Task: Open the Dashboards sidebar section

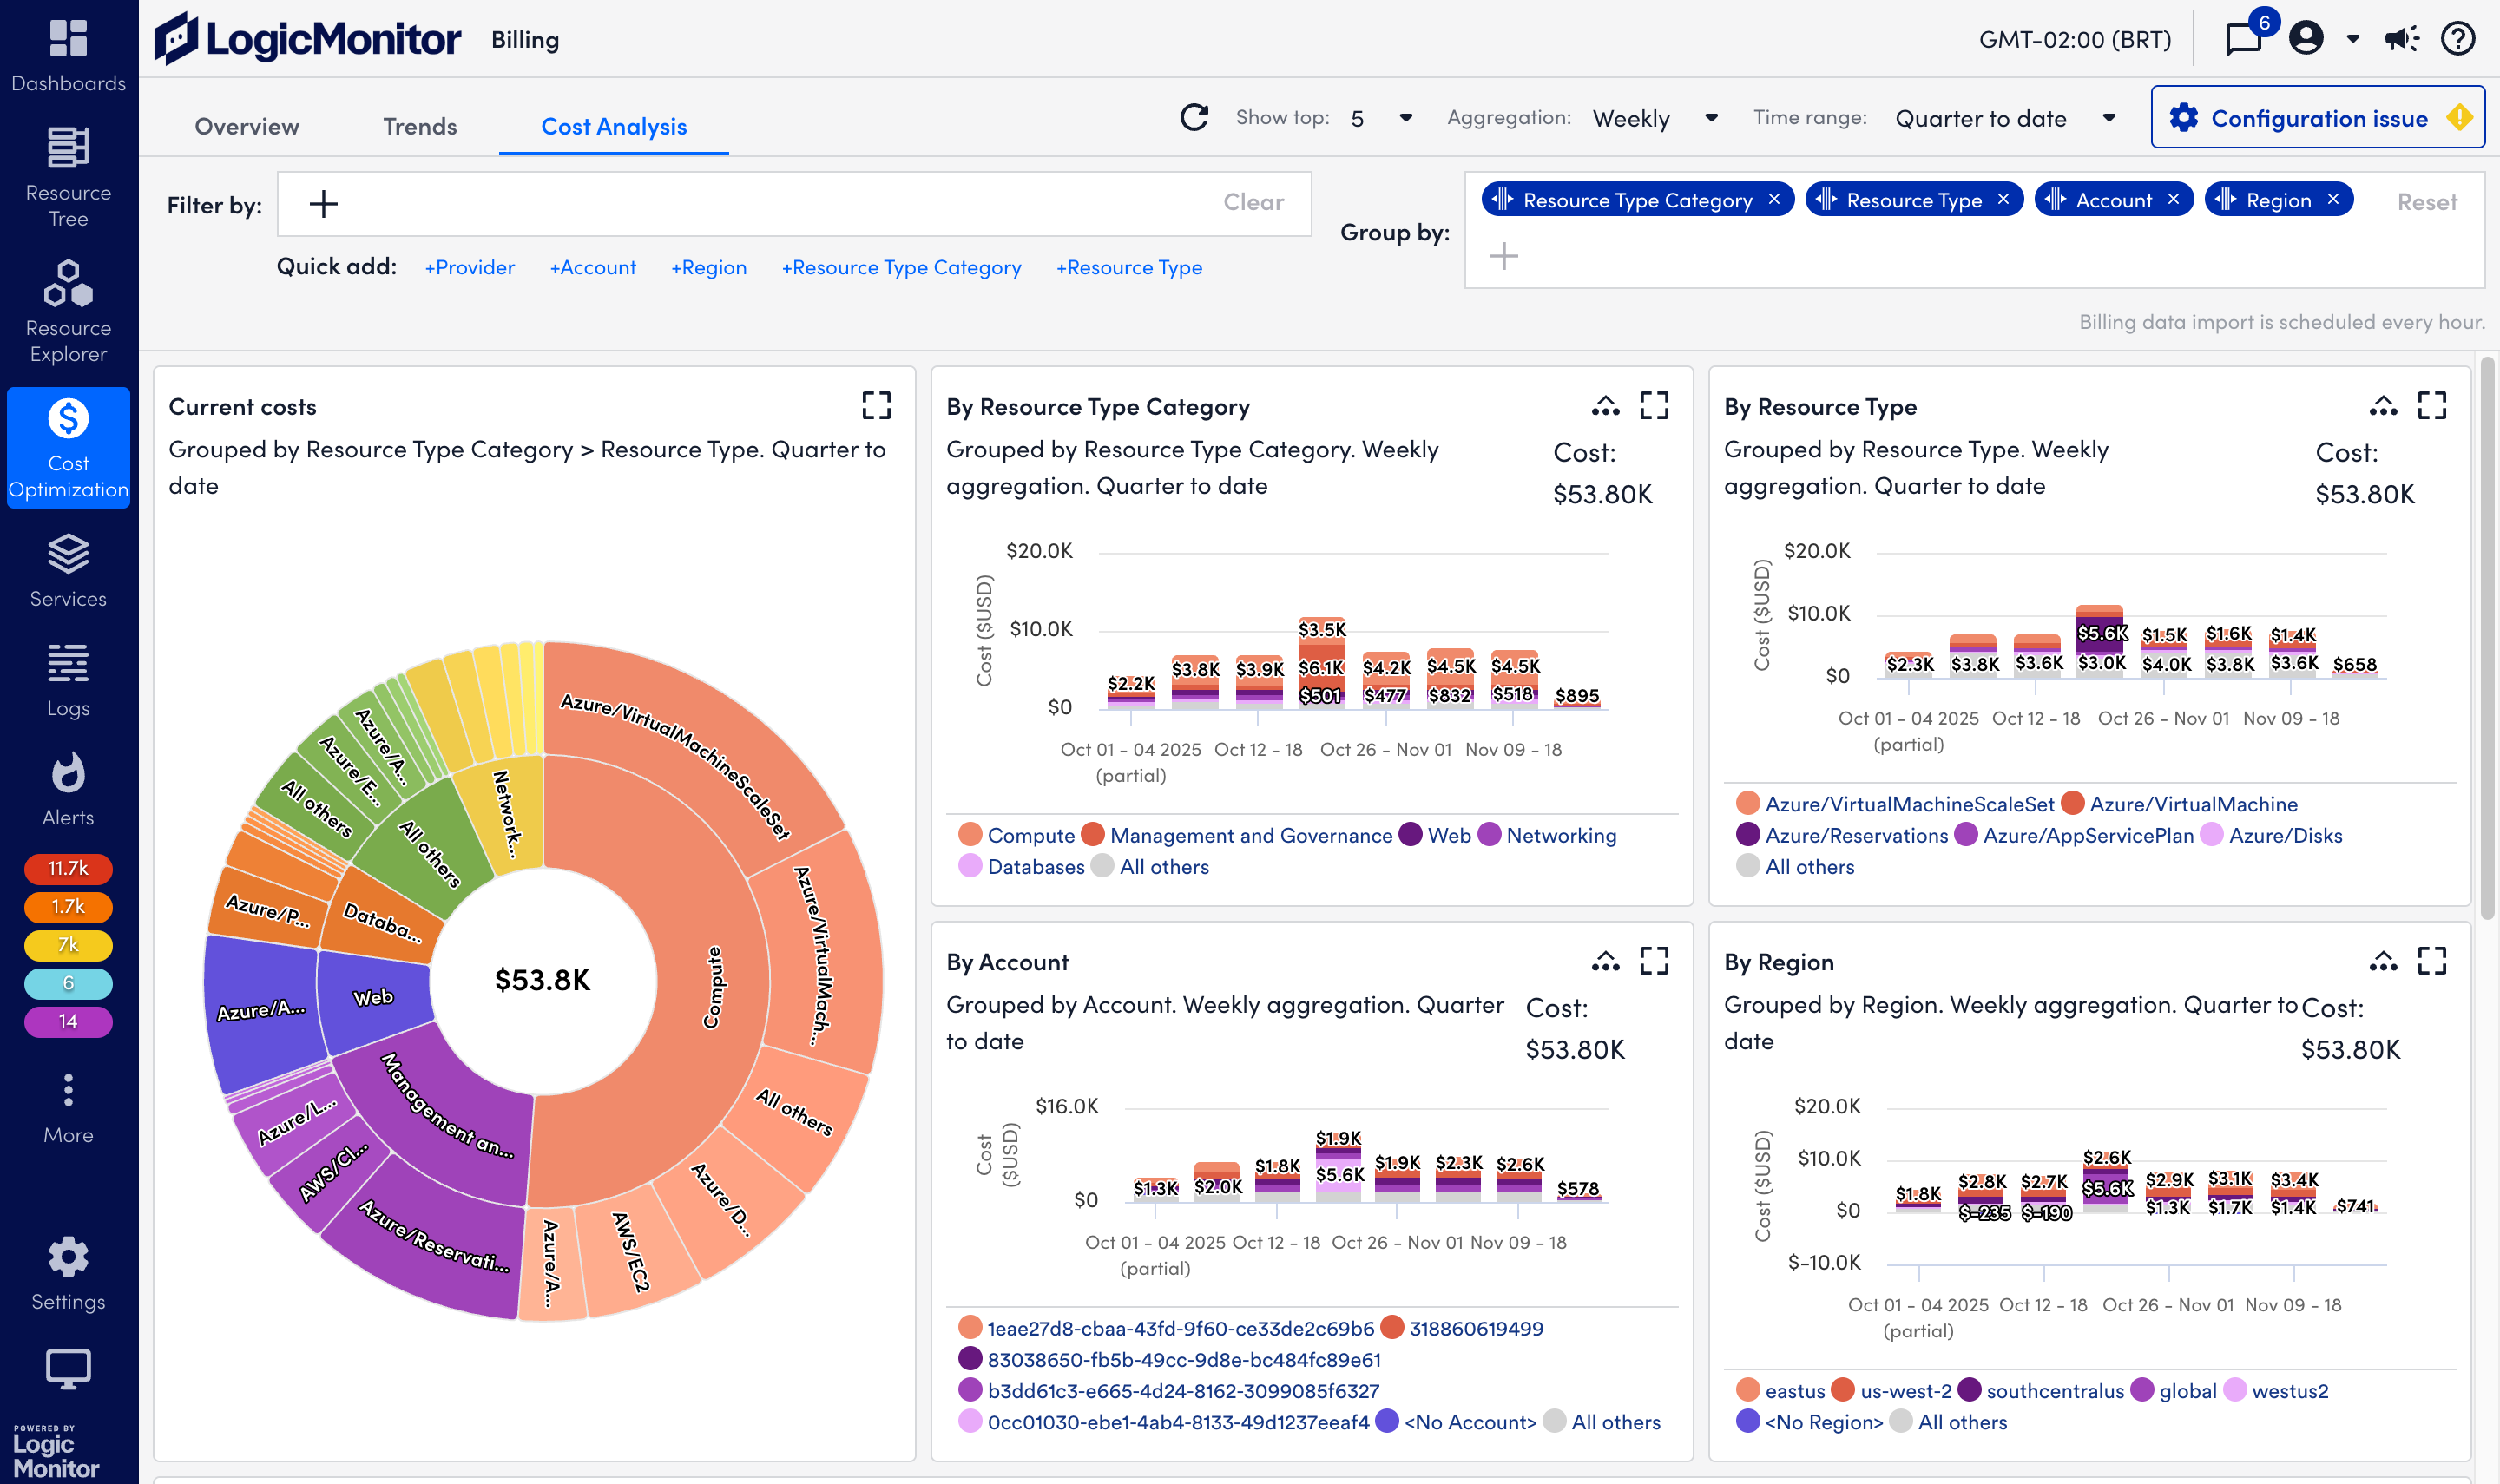Action: tap(68, 55)
